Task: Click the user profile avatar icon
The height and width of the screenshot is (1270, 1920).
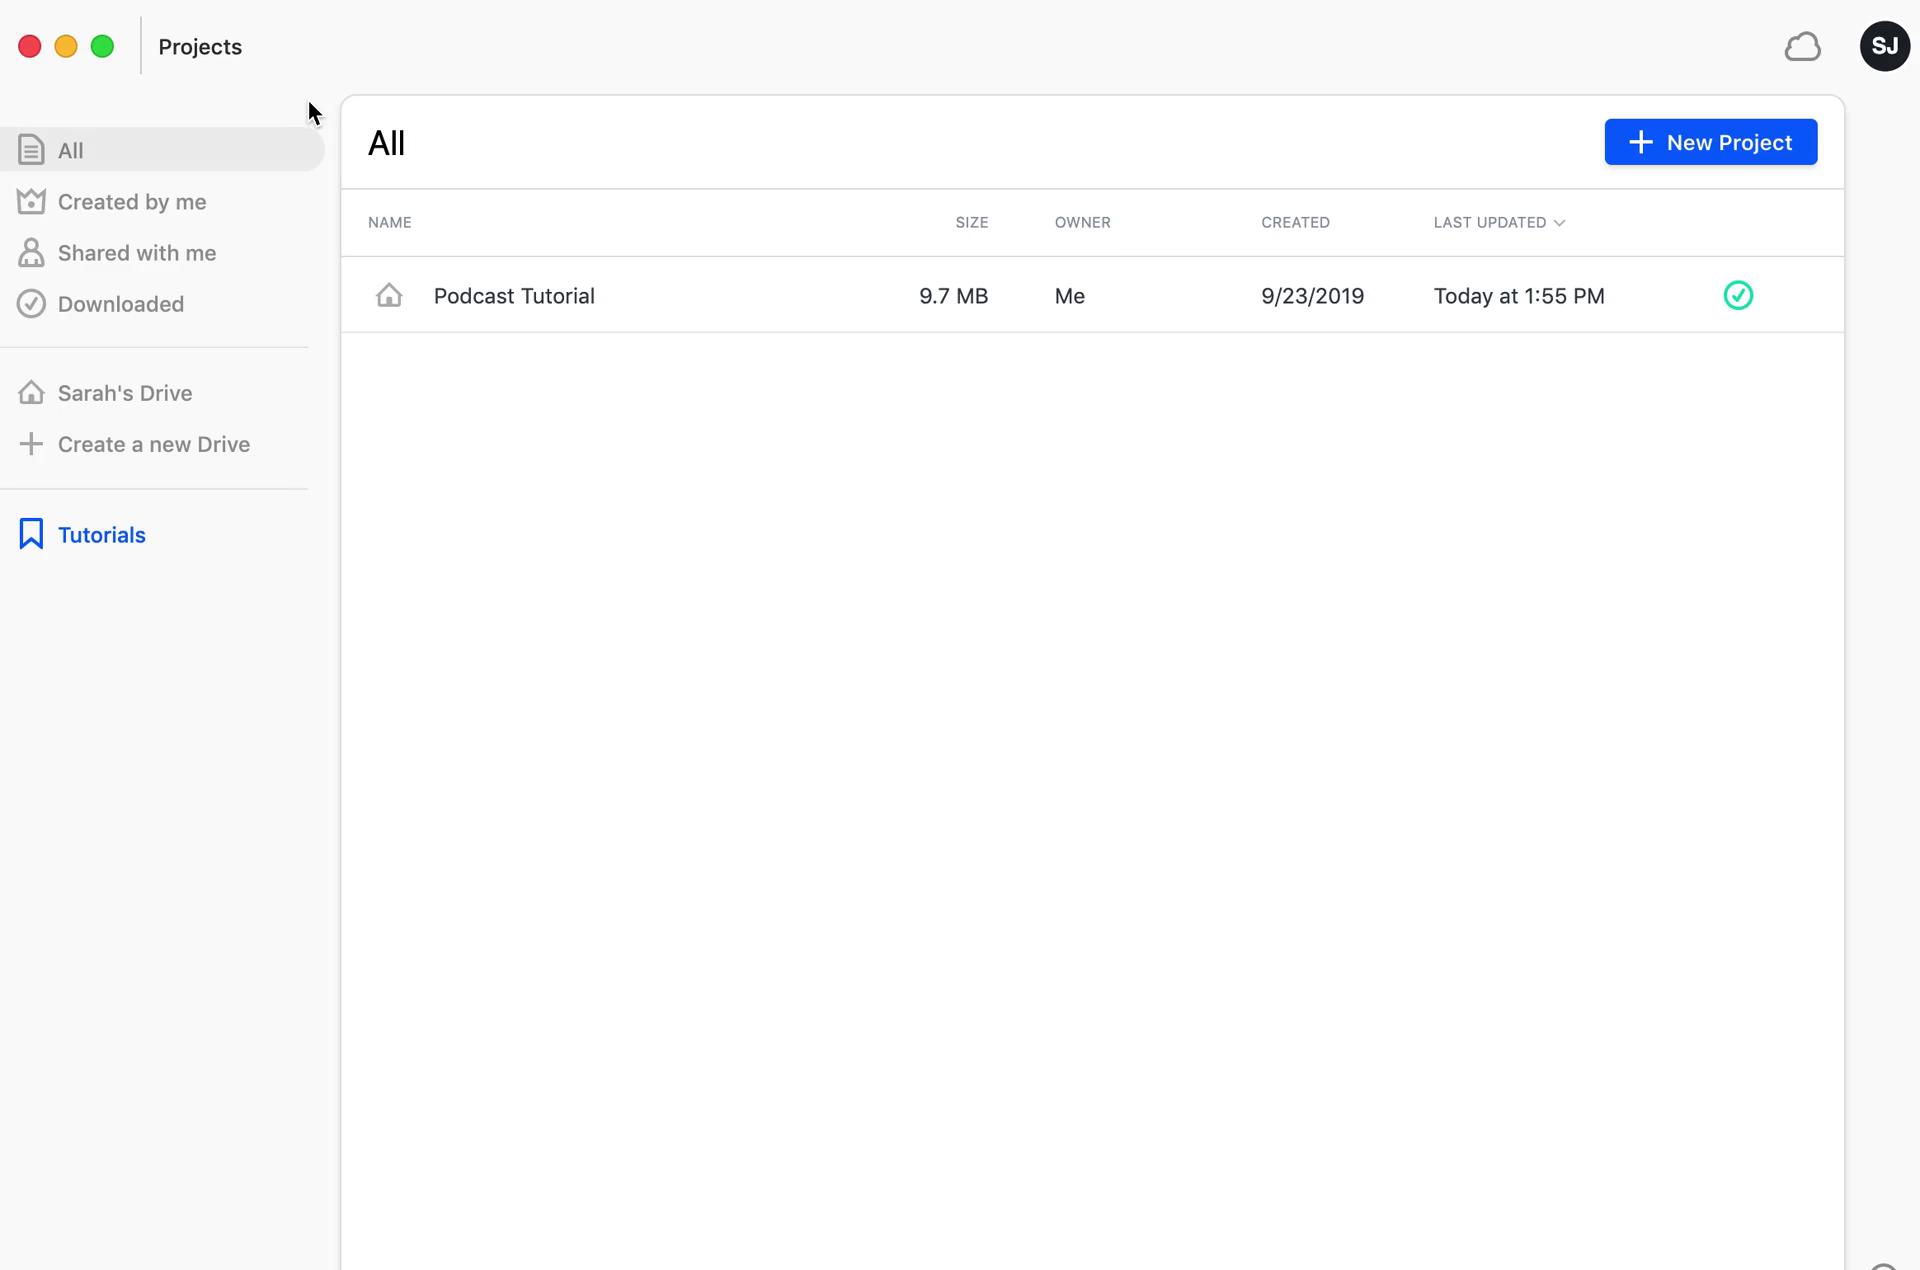Action: pyautogui.click(x=1882, y=45)
